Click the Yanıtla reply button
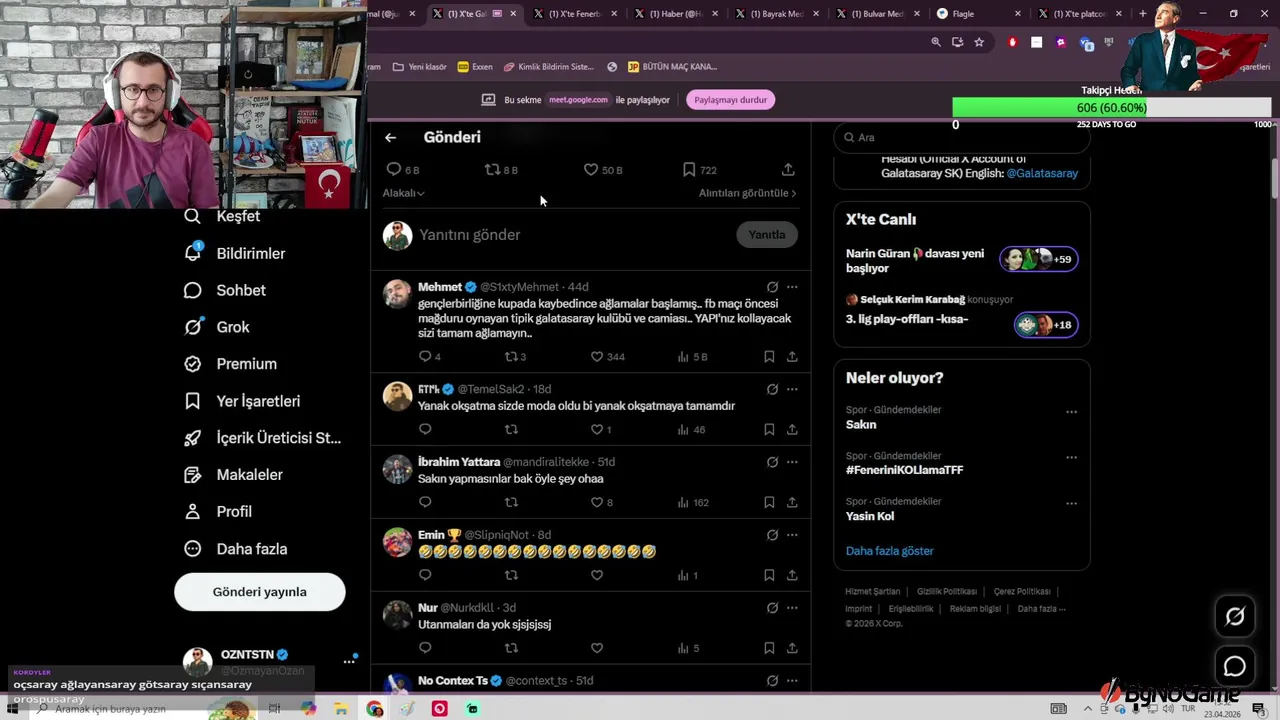Viewport: 1280px width, 720px height. [767, 234]
